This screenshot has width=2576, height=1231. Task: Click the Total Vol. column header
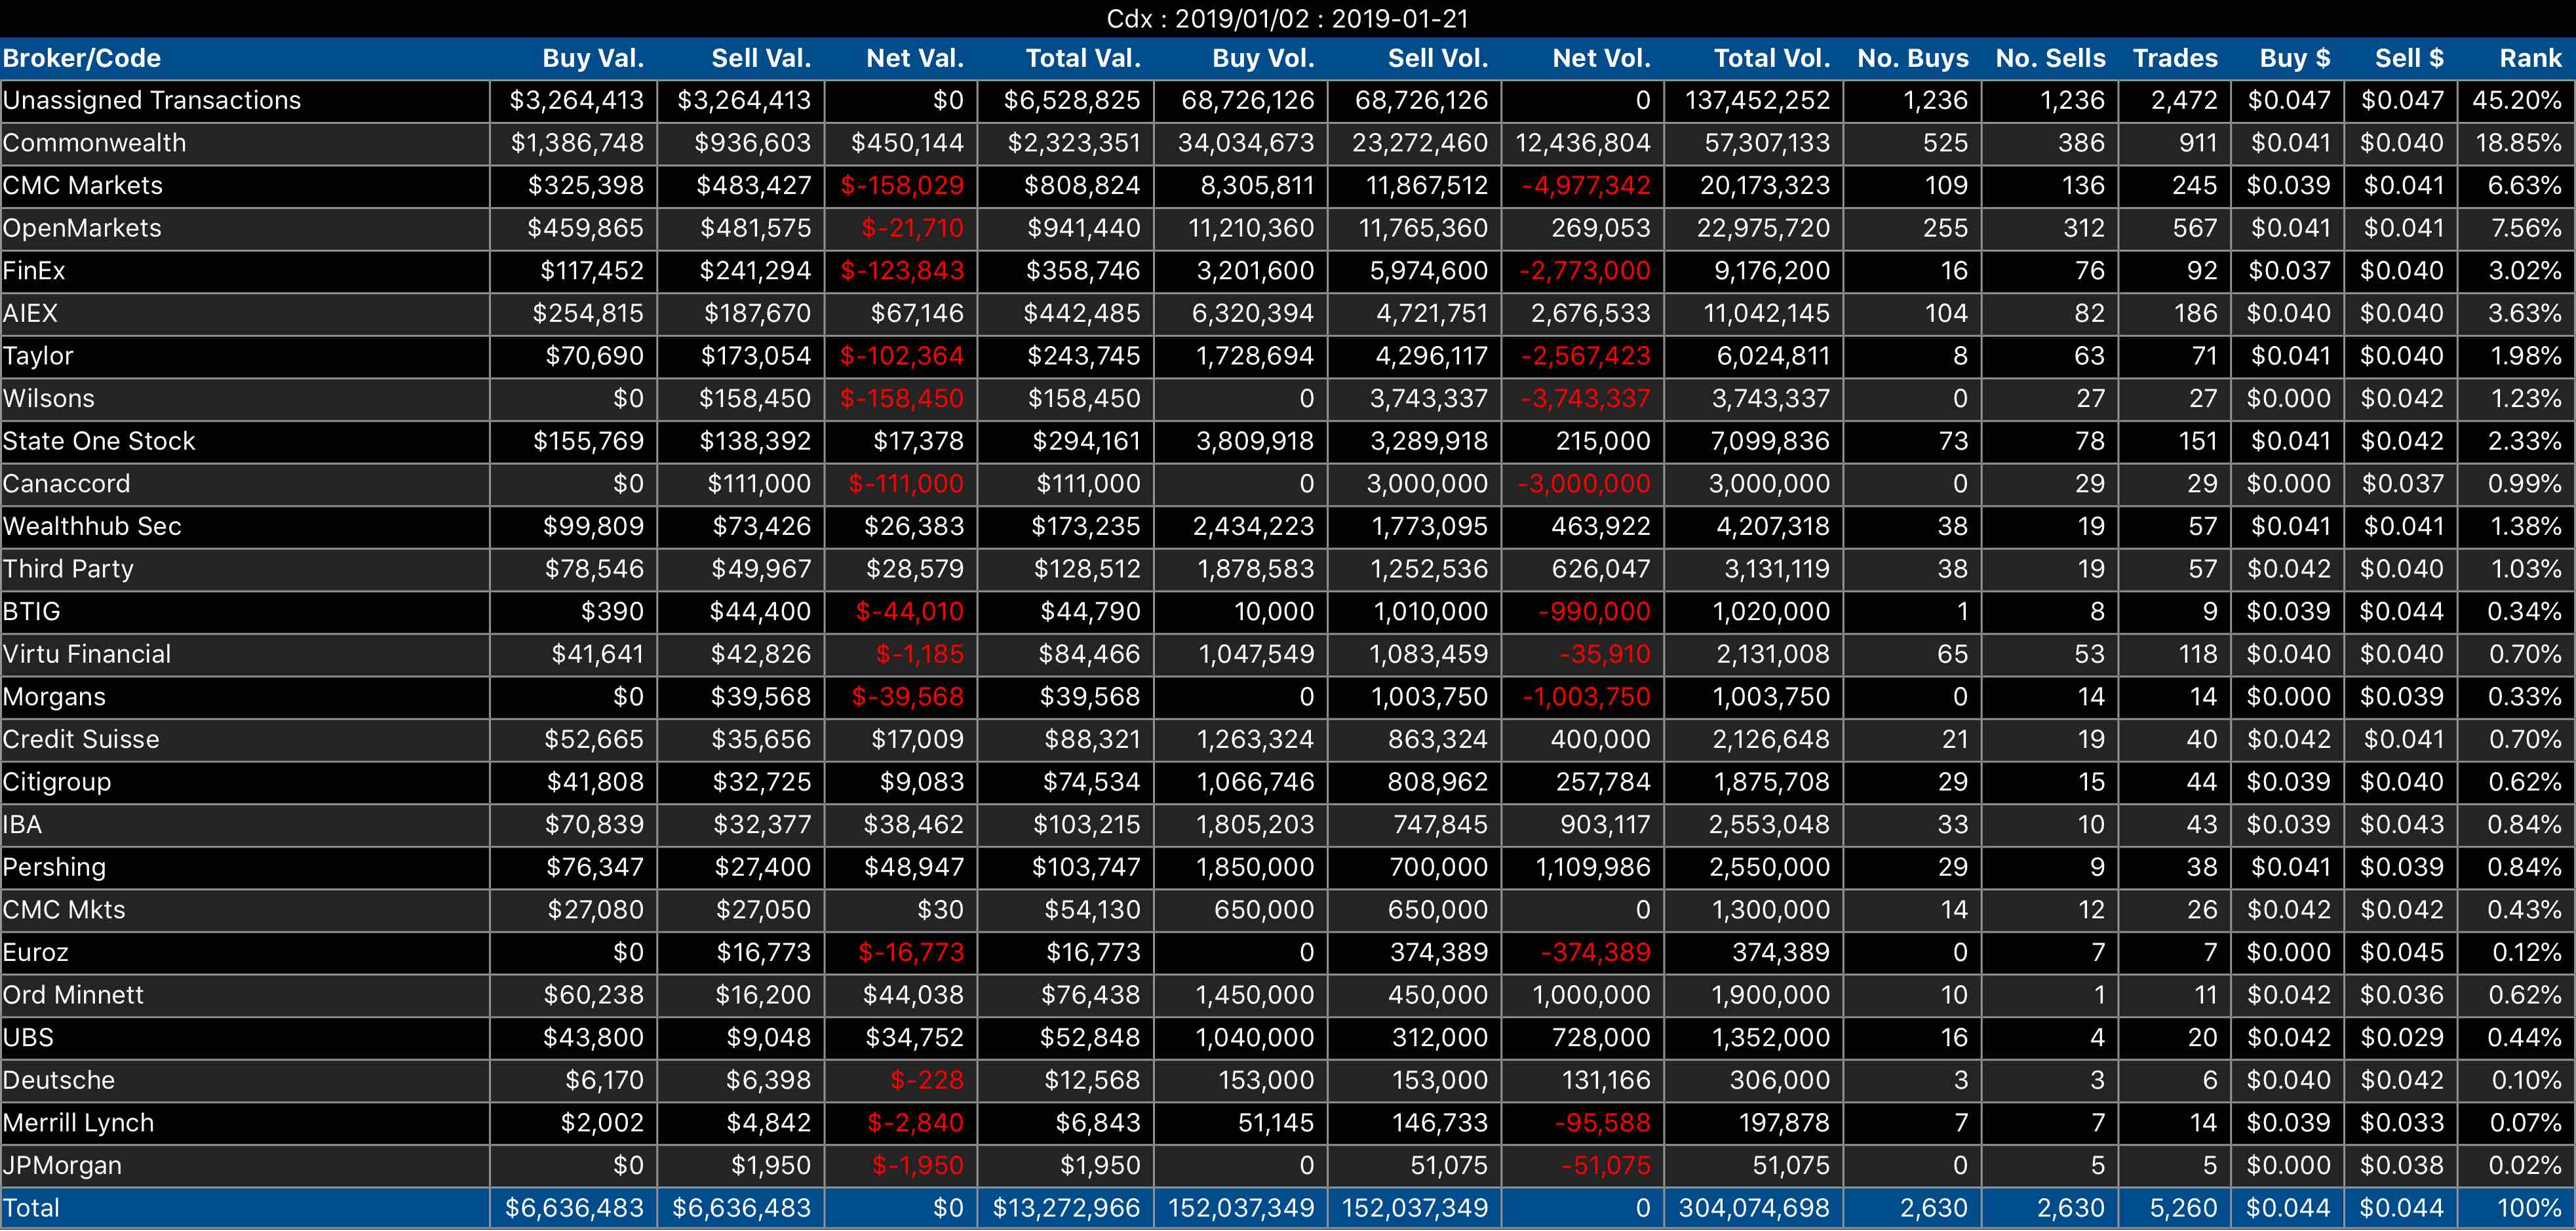click(1772, 58)
